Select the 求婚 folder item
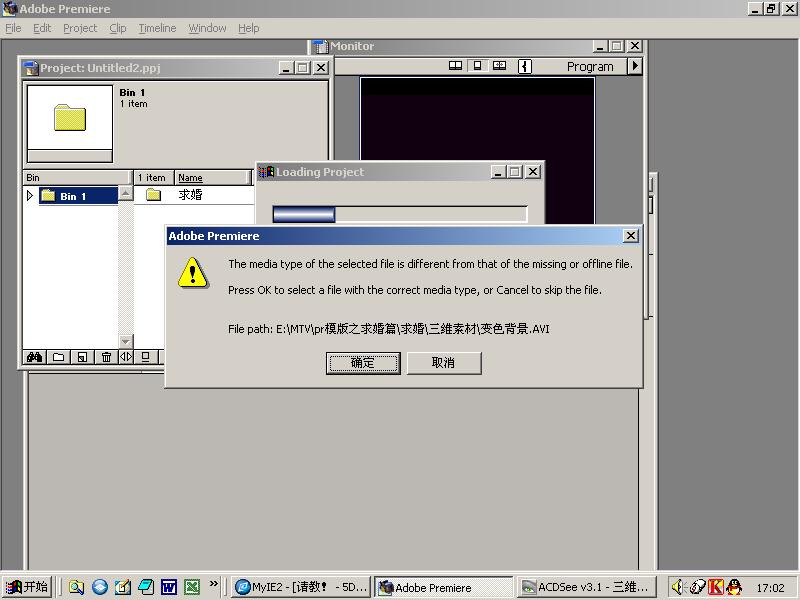The width and height of the screenshot is (800, 600). [190, 194]
